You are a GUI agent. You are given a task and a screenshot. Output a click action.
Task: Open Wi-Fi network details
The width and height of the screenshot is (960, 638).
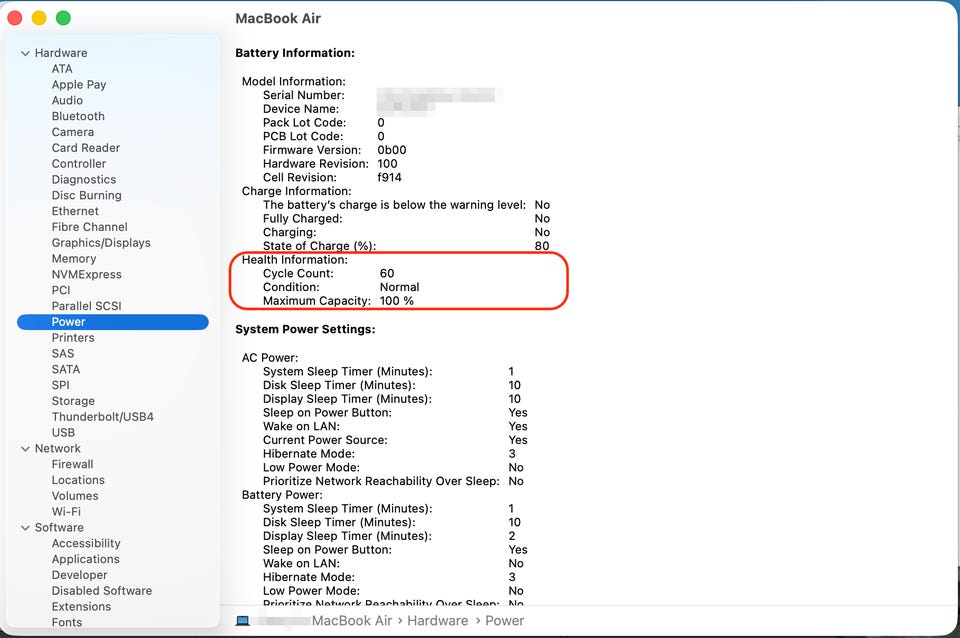point(66,512)
